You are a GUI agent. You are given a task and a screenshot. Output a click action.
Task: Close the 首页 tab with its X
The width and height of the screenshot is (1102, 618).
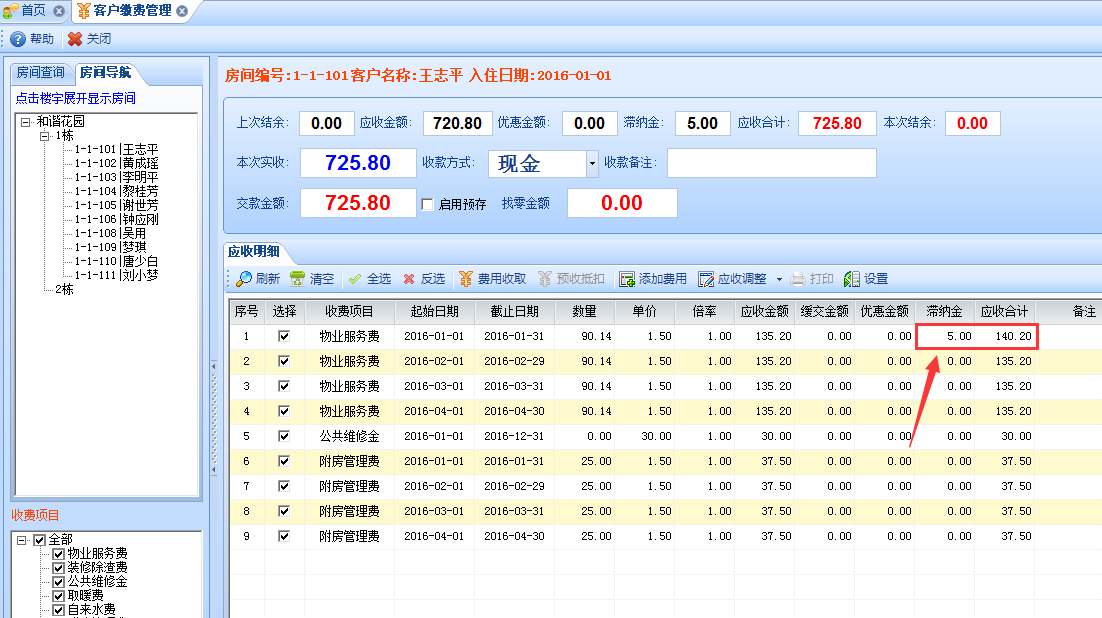pos(59,11)
